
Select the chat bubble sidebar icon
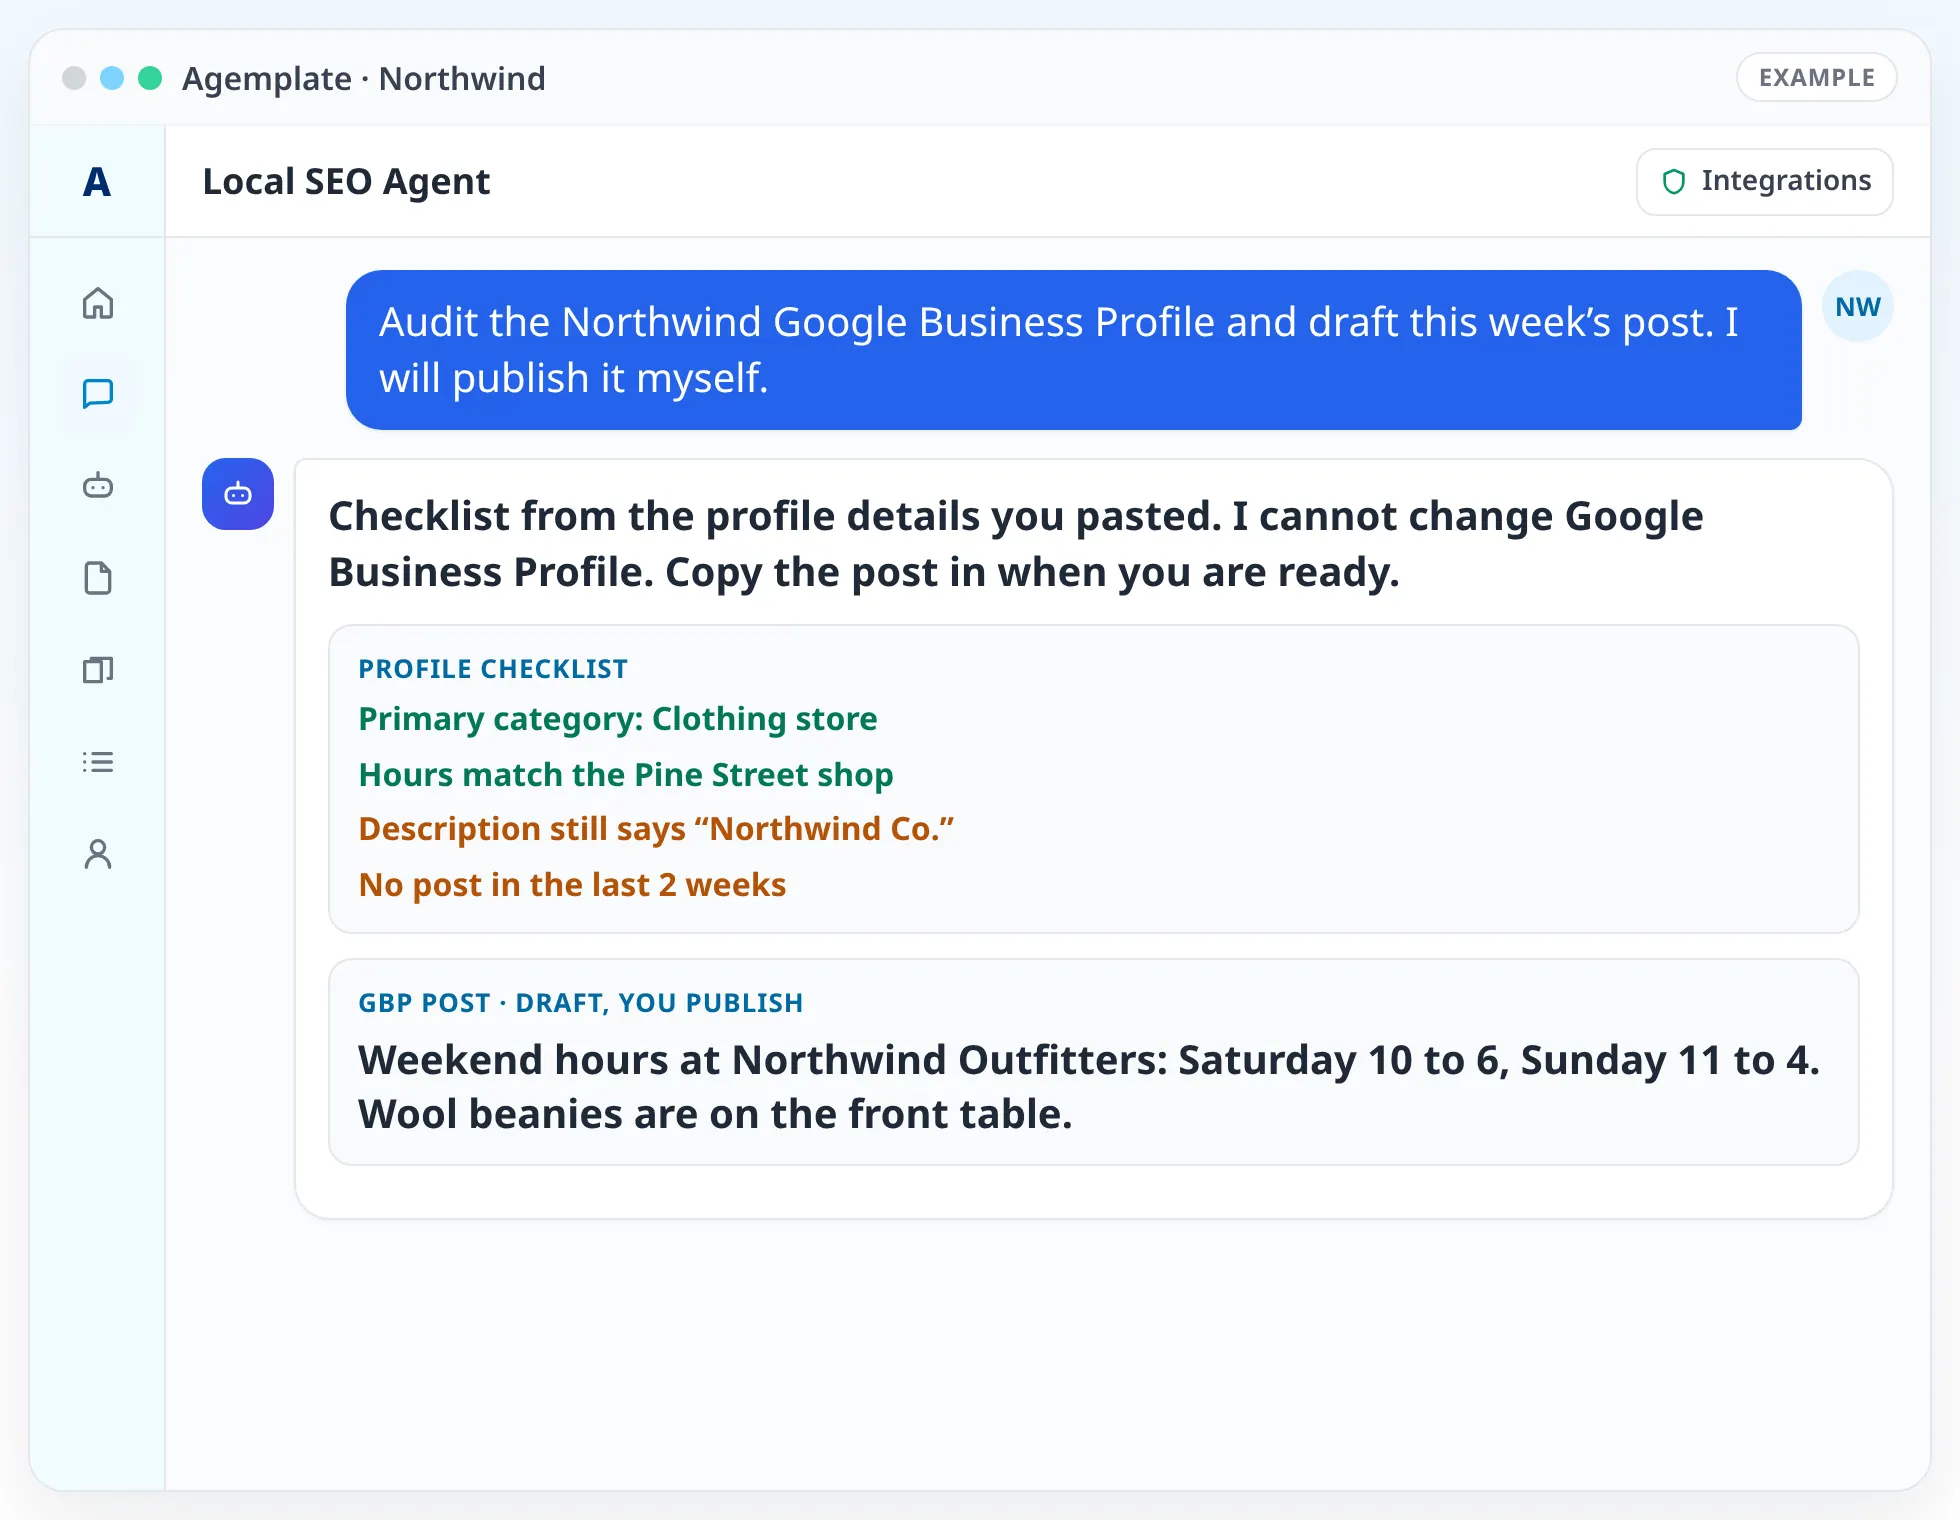97,394
